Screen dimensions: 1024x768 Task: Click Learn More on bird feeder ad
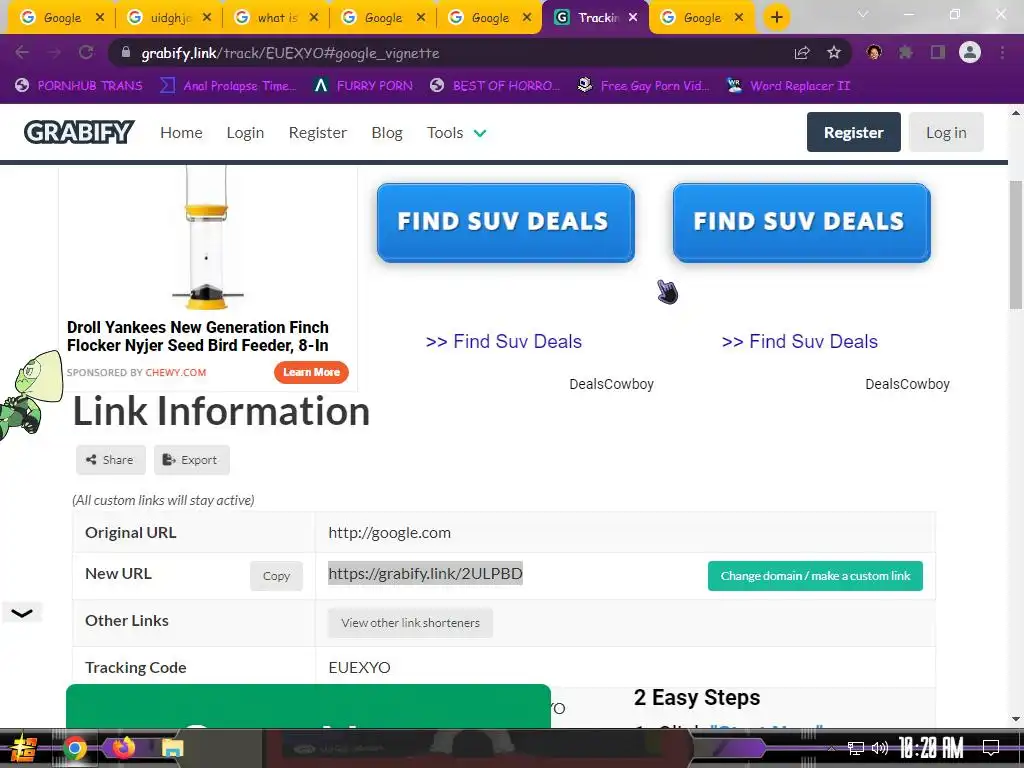(311, 372)
